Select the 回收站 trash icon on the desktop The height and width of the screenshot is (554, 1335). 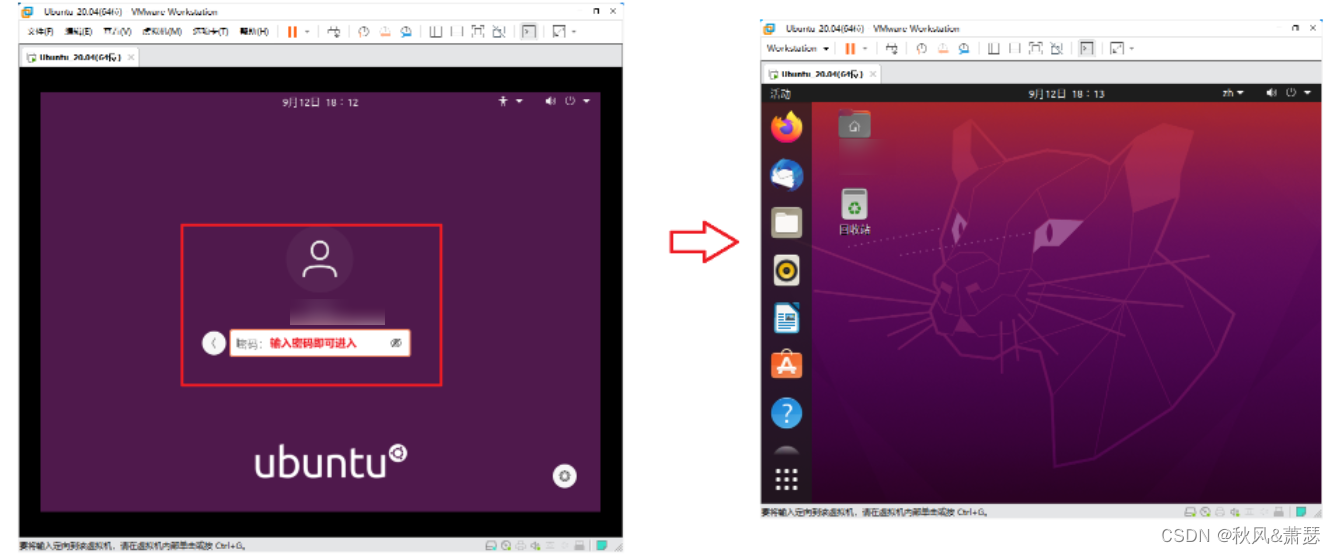coord(854,211)
